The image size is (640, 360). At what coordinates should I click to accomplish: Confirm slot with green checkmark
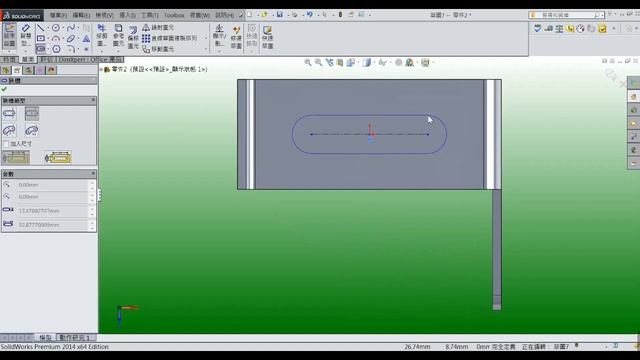[x=4, y=89]
